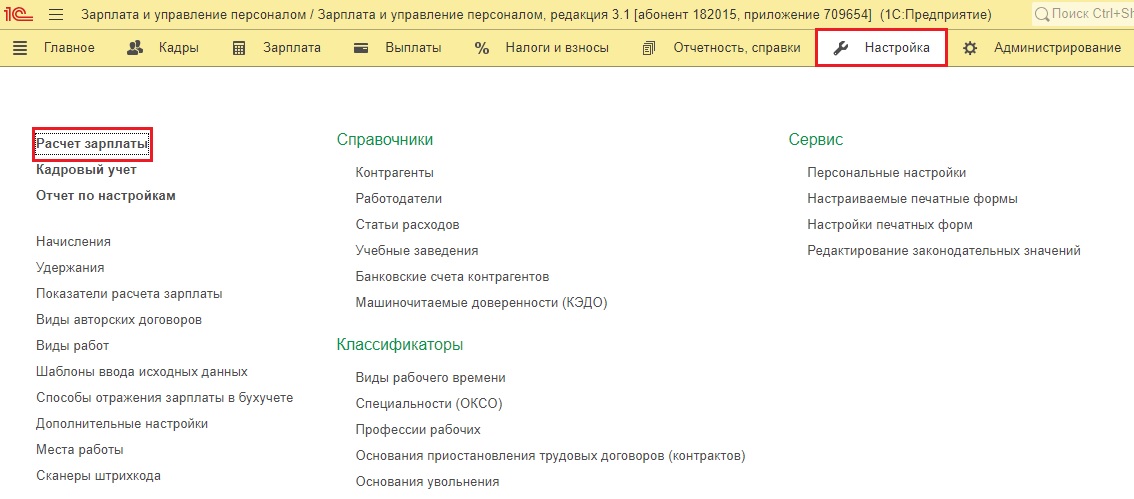This screenshot has height=499, width=1134.
Task: Switch to the Зарплата section
Action: pos(292,48)
